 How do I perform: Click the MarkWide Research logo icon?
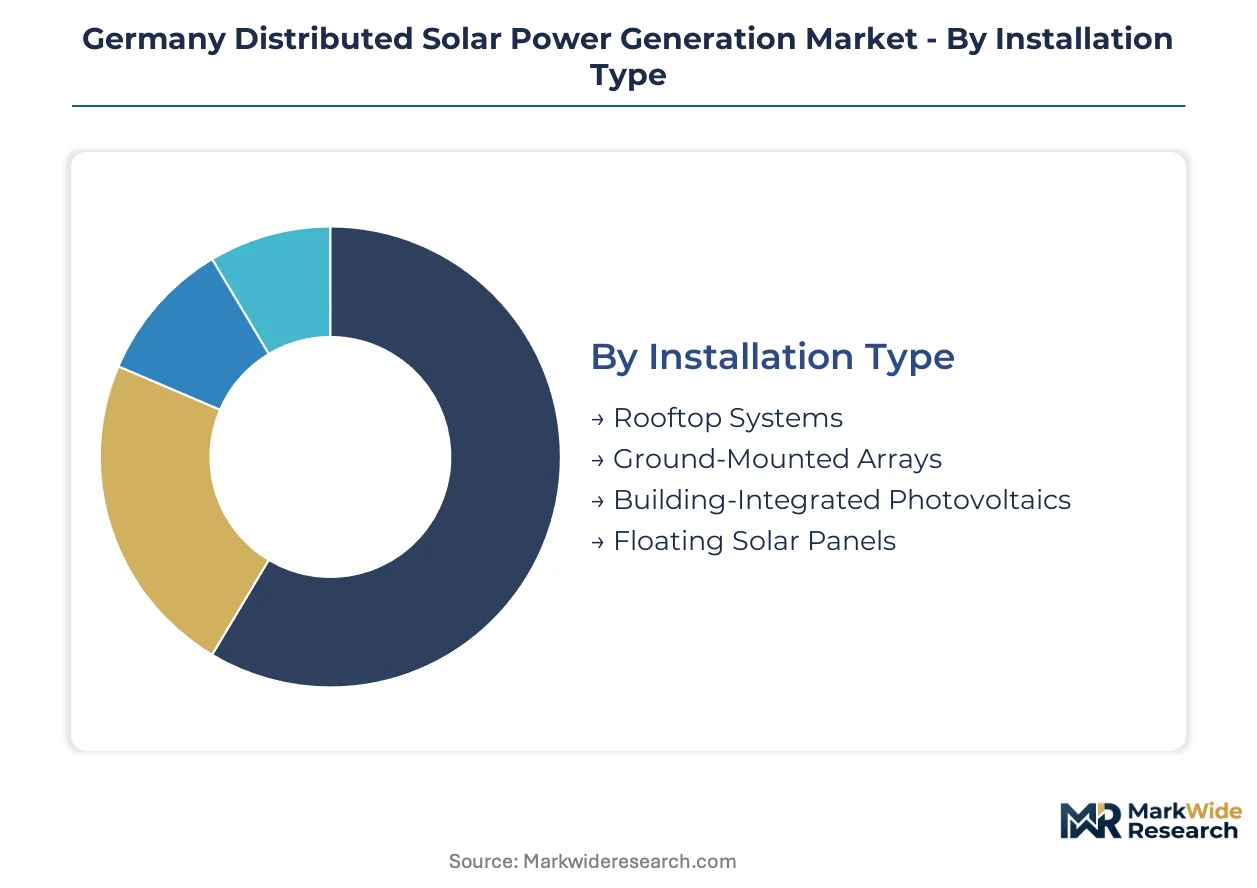click(x=1090, y=820)
